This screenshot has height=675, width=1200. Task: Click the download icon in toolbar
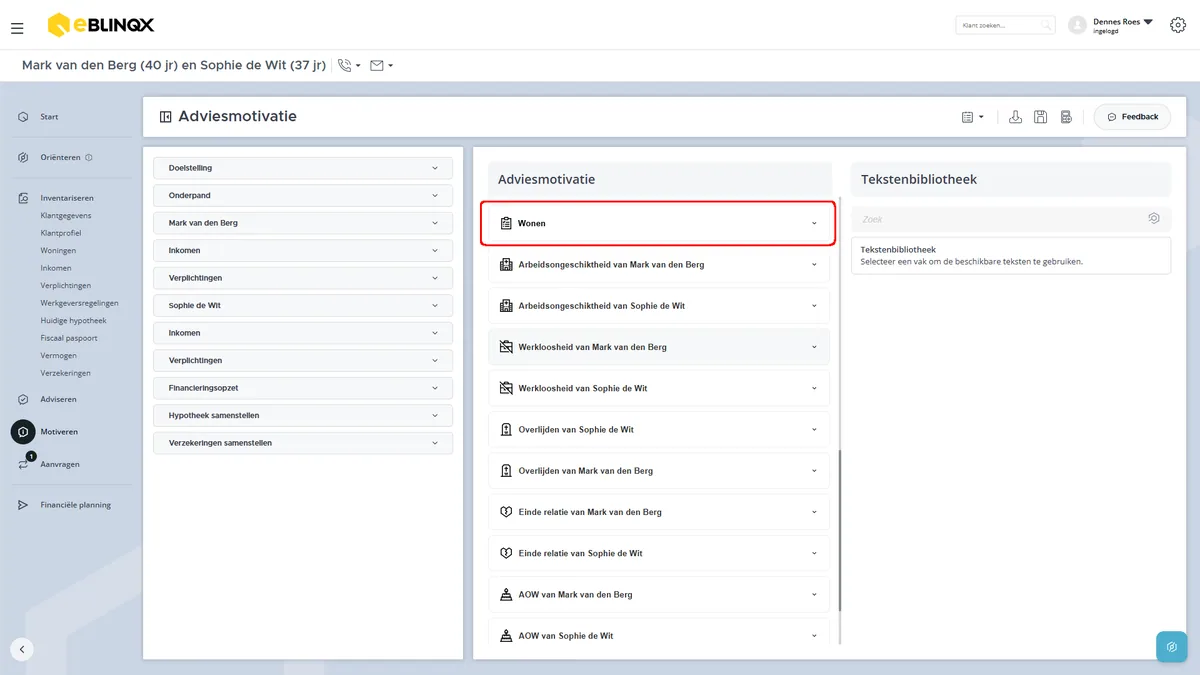click(x=1015, y=117)
